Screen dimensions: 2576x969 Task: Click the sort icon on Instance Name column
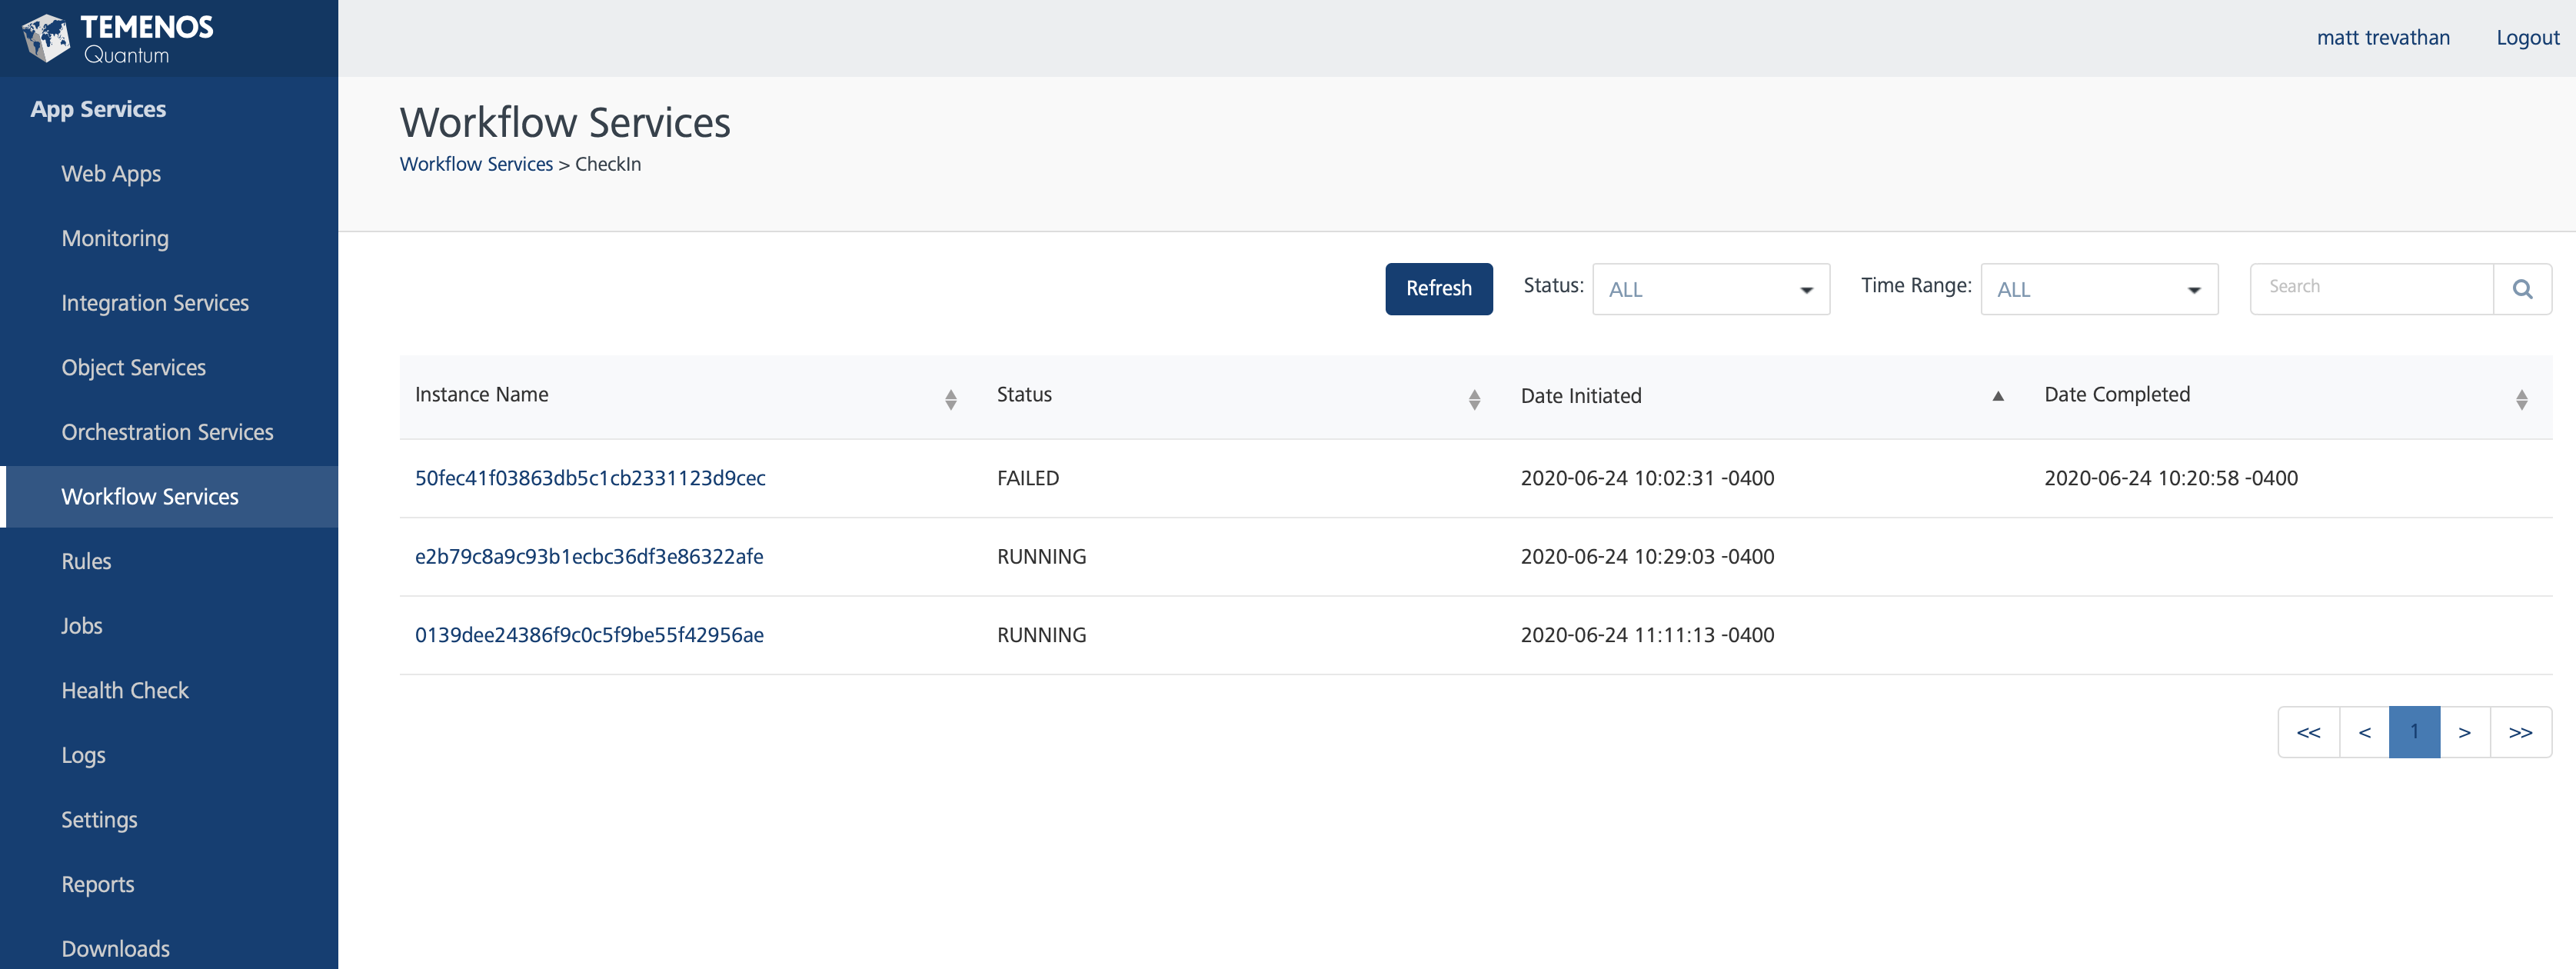tap(950, 398)
